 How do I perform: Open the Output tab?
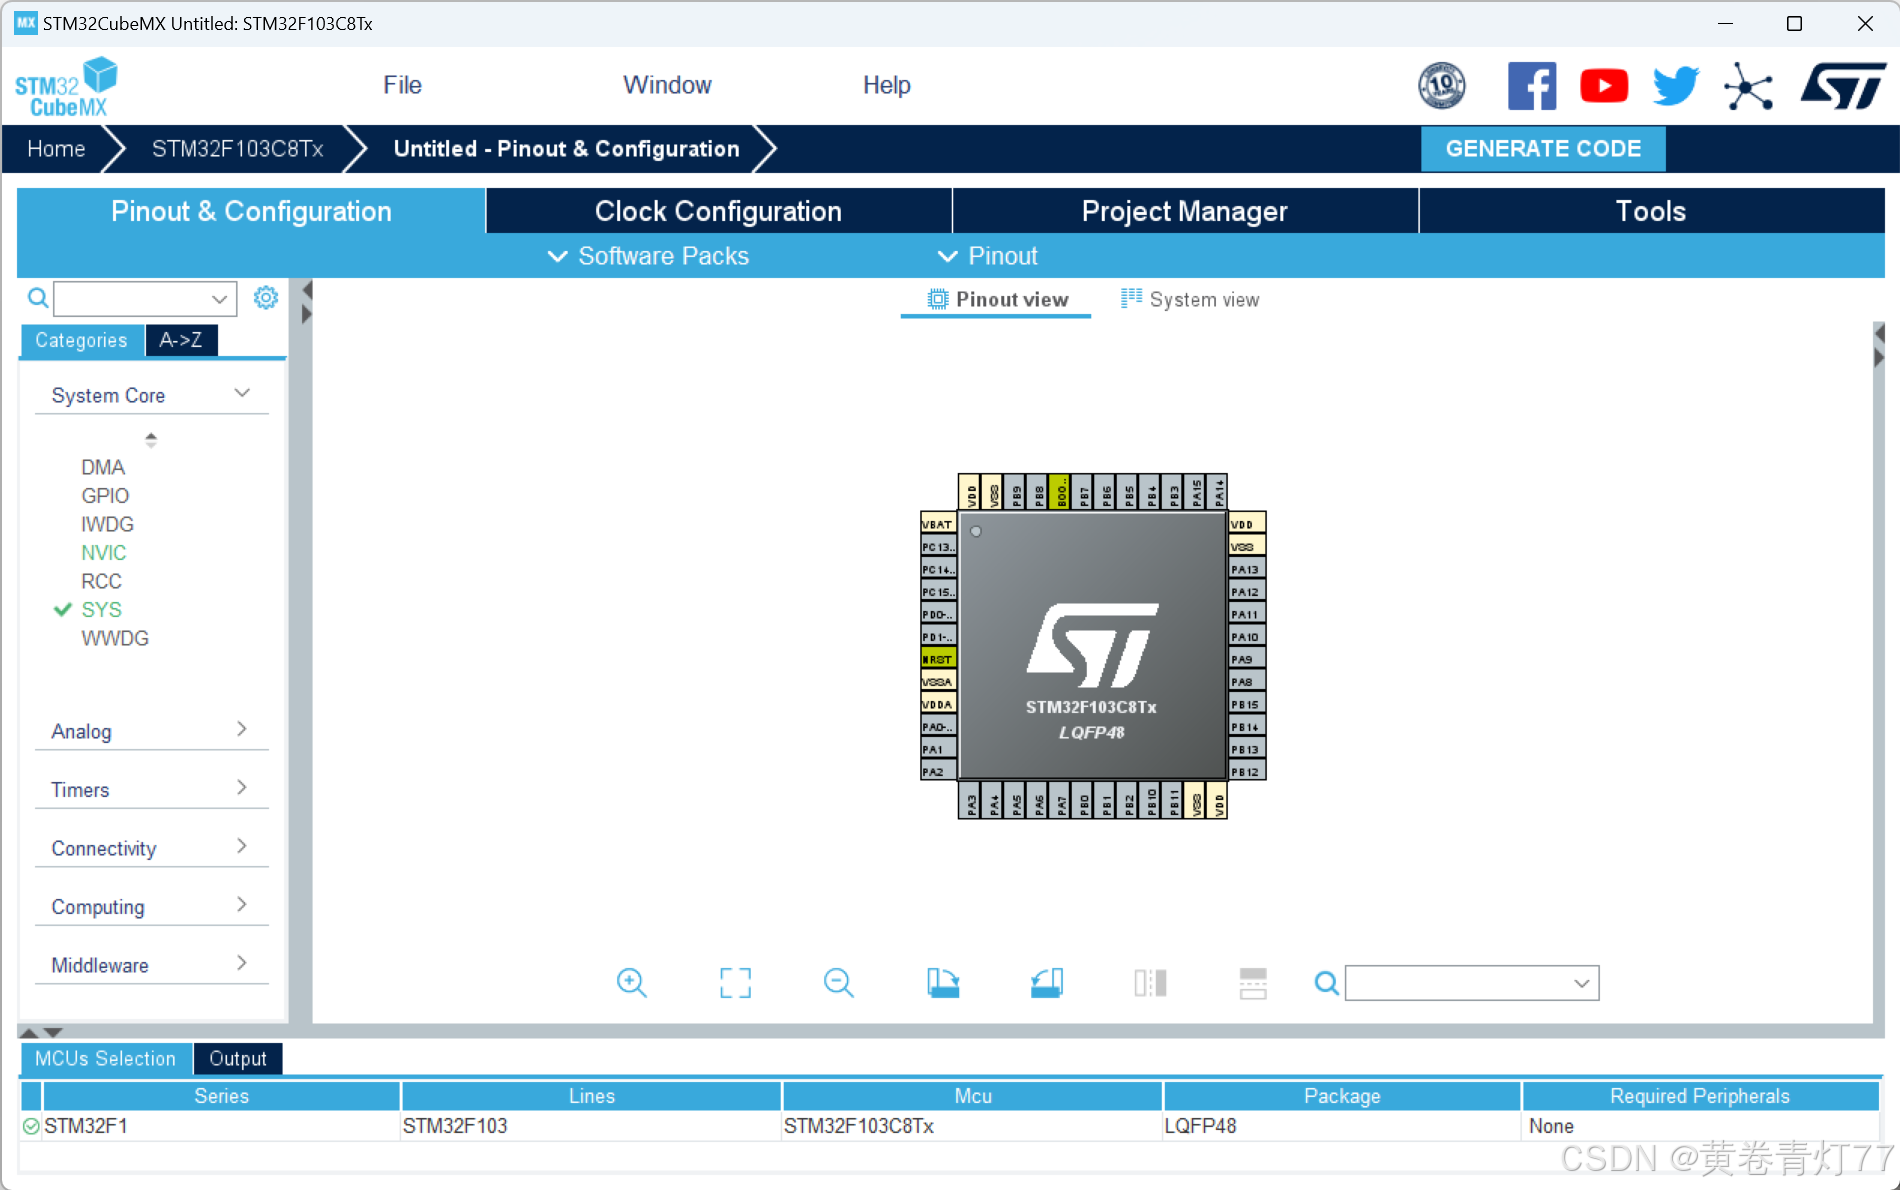click(238, 1058)
